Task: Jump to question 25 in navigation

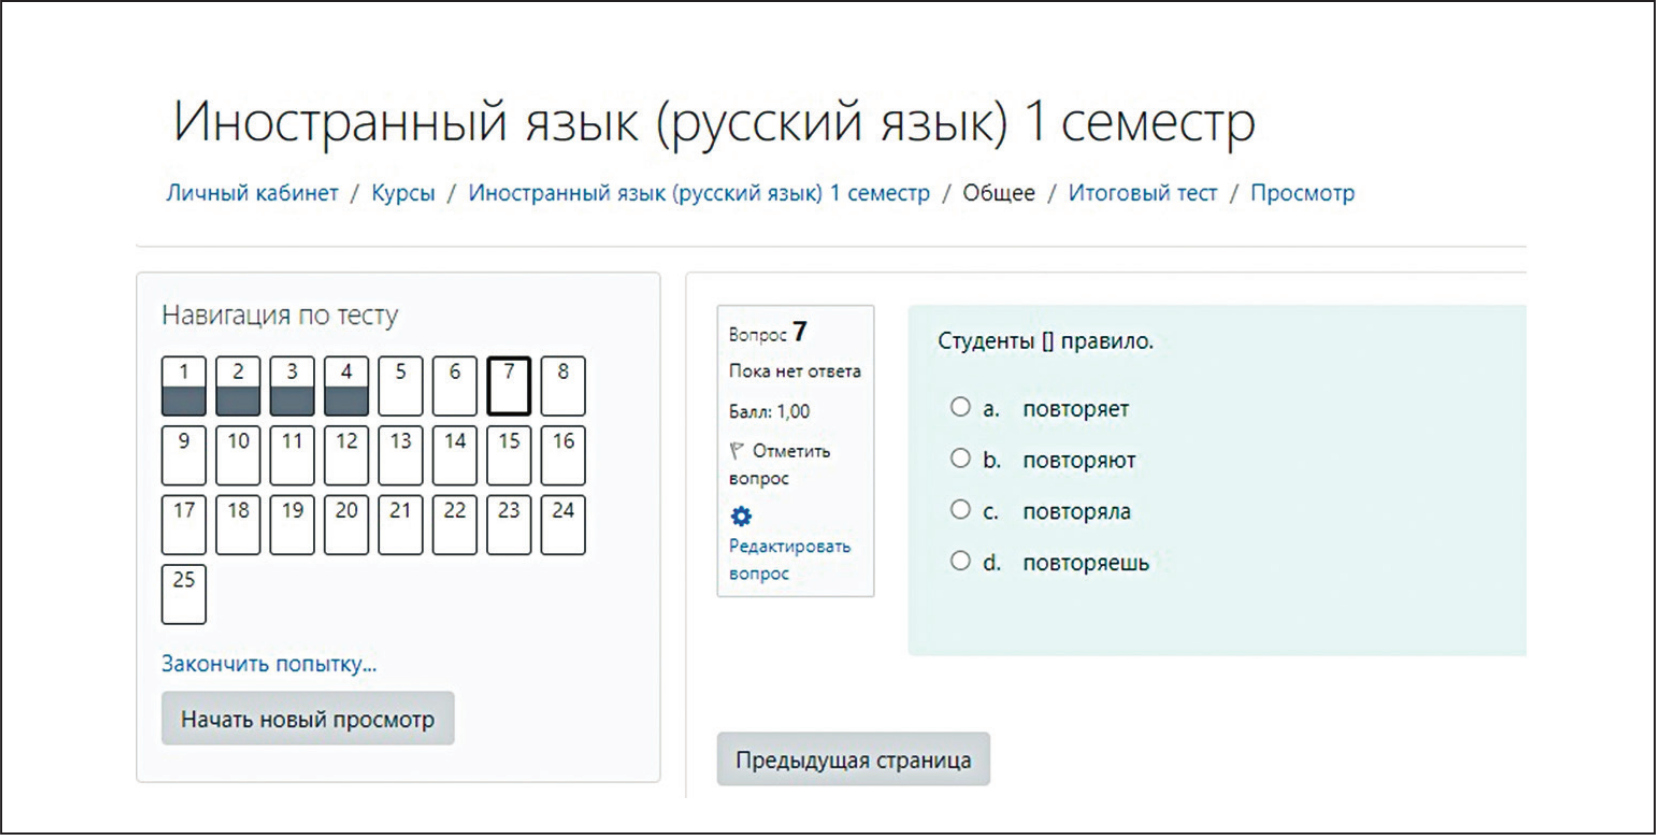Action: click(184, 594)
